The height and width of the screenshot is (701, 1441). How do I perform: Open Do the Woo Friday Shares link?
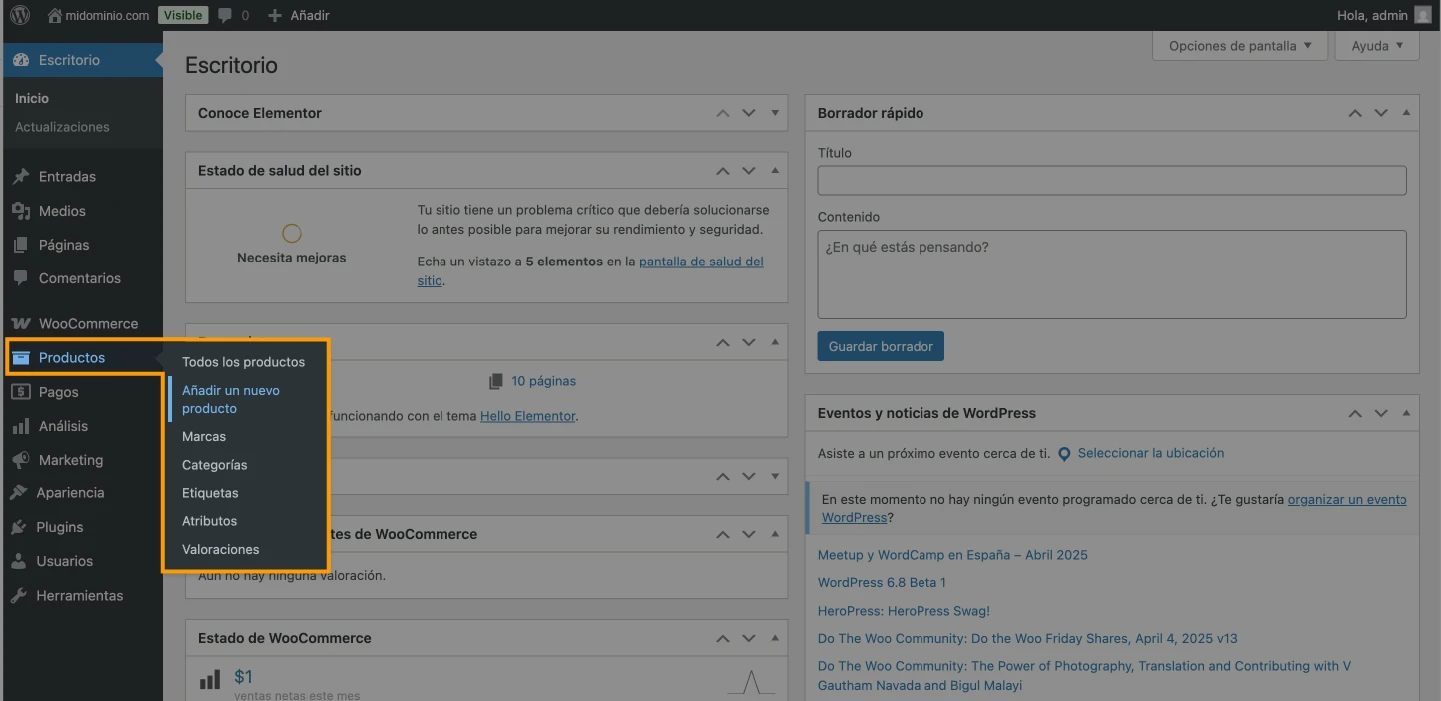tap(1028, 638)
